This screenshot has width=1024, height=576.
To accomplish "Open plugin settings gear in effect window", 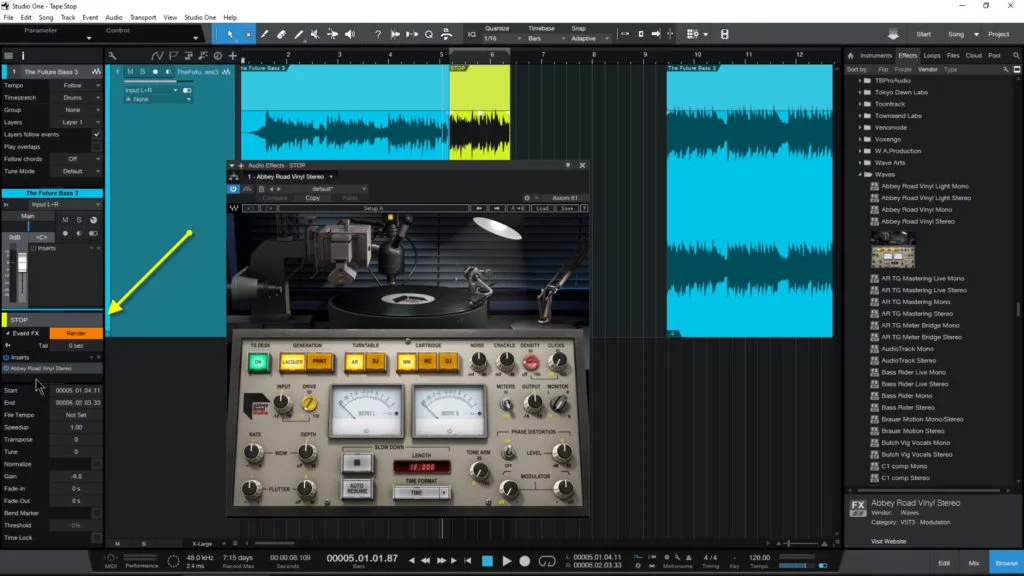I will tap(526, 198).
